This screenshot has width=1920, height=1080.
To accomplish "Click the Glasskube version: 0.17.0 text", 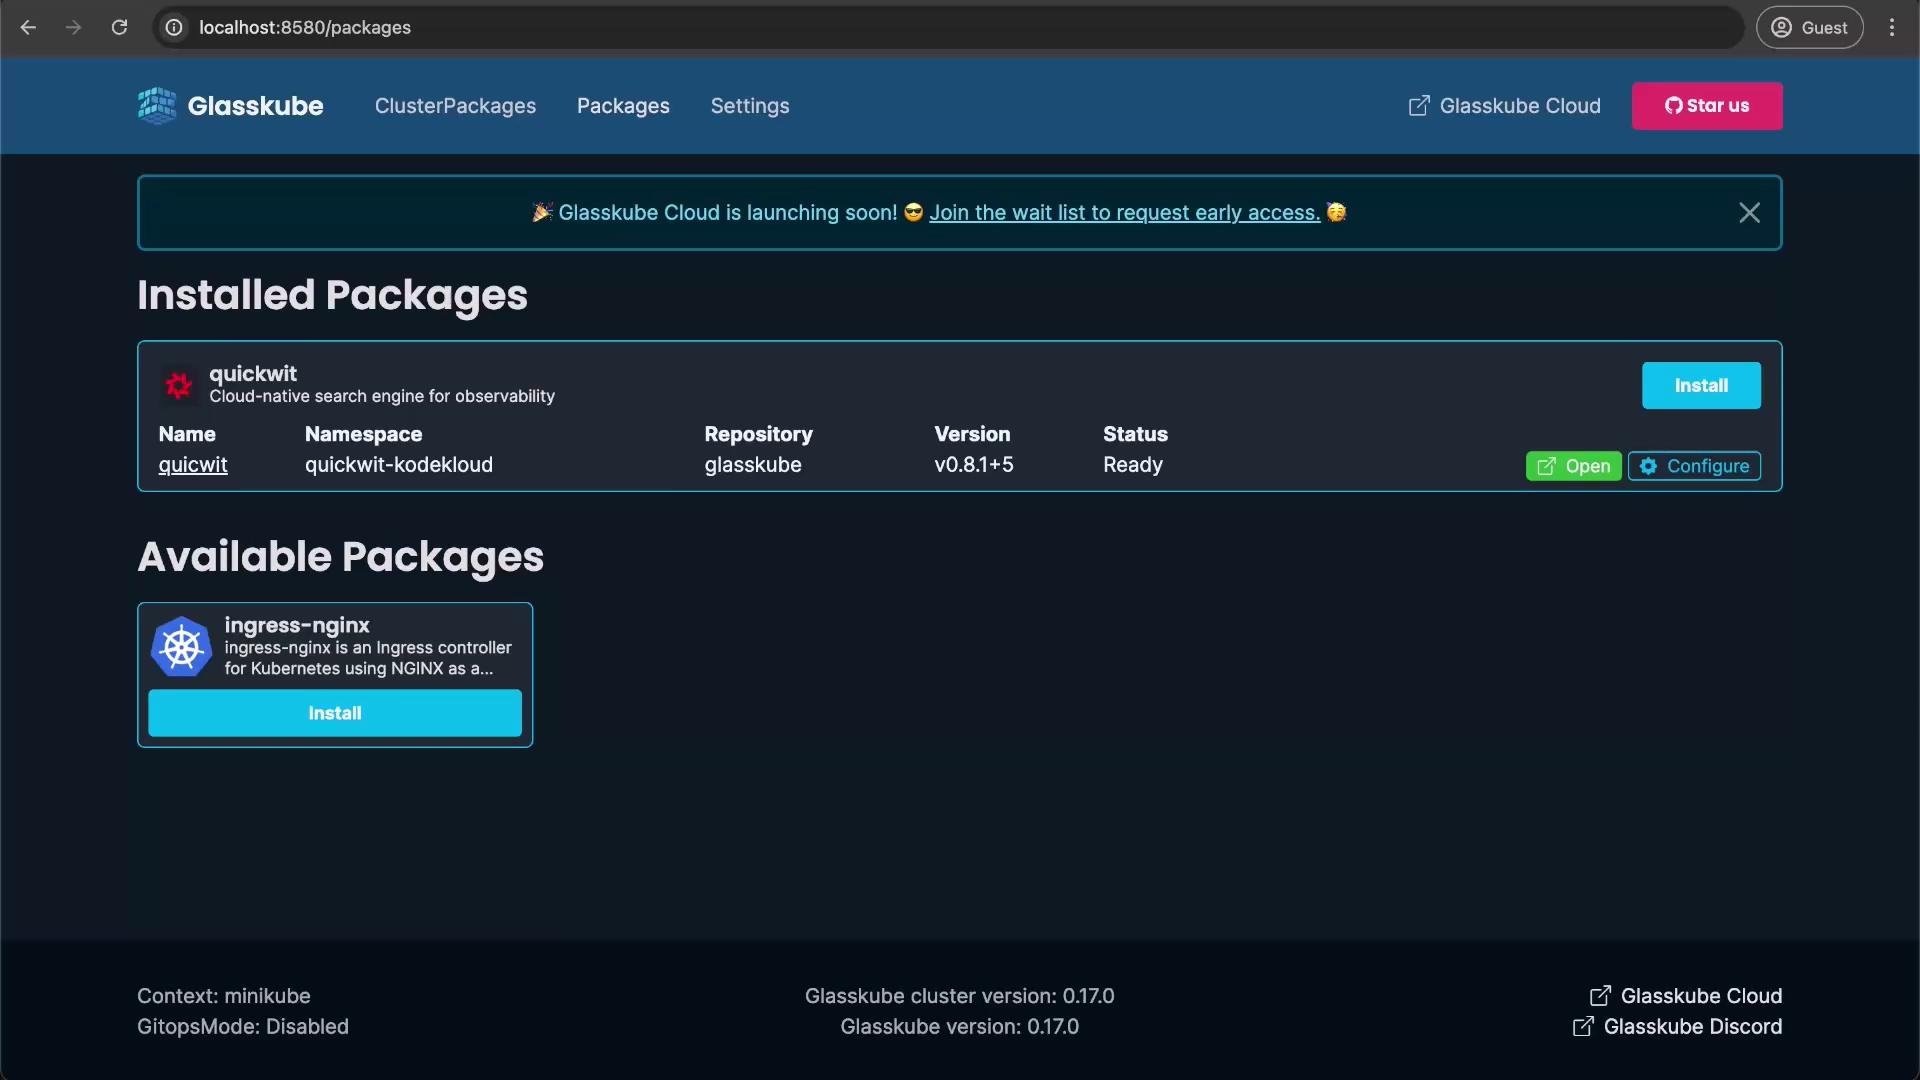I will (x=960, y=1027).
